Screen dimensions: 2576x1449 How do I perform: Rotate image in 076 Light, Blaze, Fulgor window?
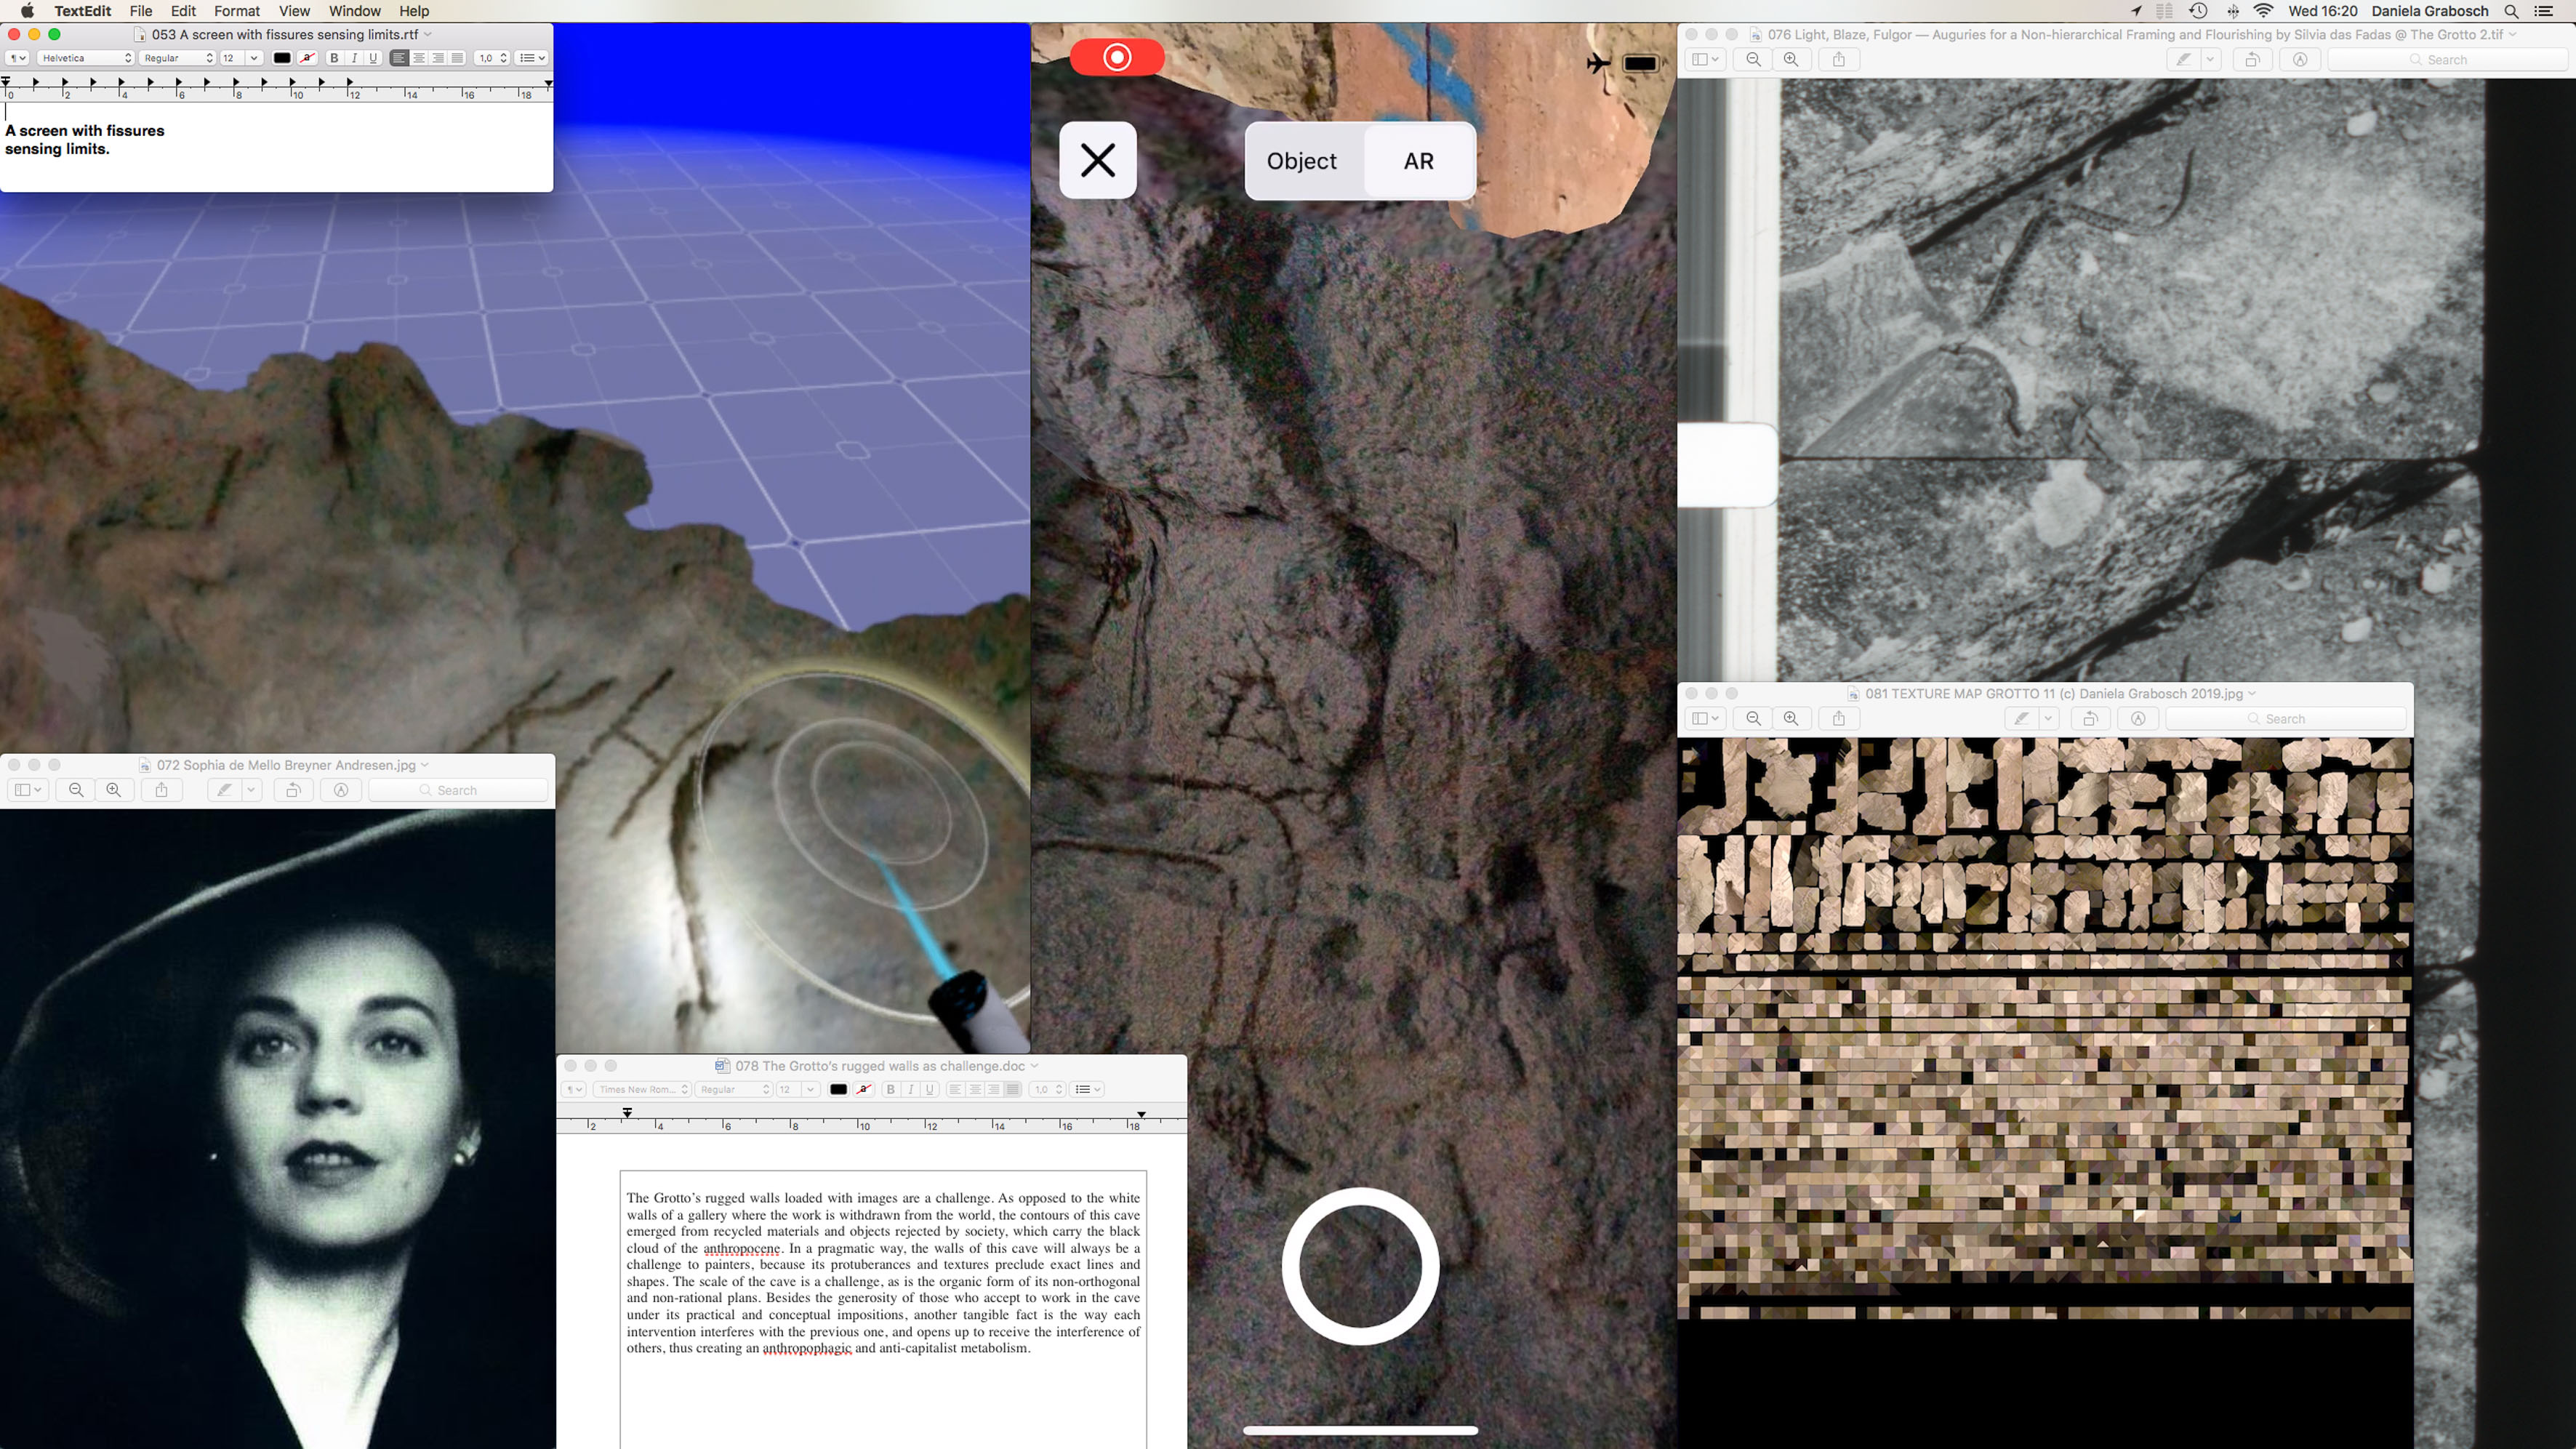[2252, 59]
